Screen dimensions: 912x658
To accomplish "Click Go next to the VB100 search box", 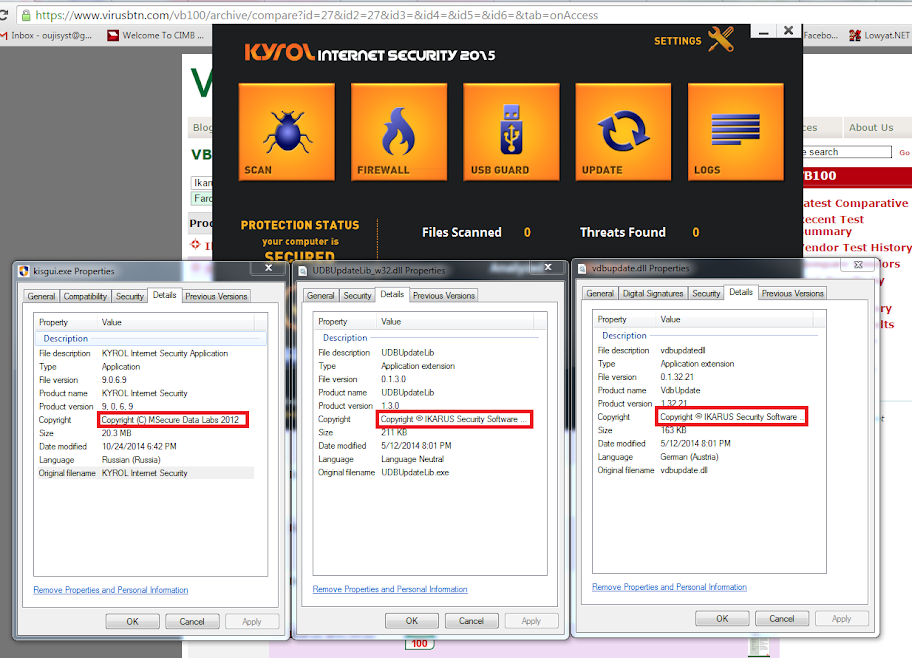I will pos(904,151).
